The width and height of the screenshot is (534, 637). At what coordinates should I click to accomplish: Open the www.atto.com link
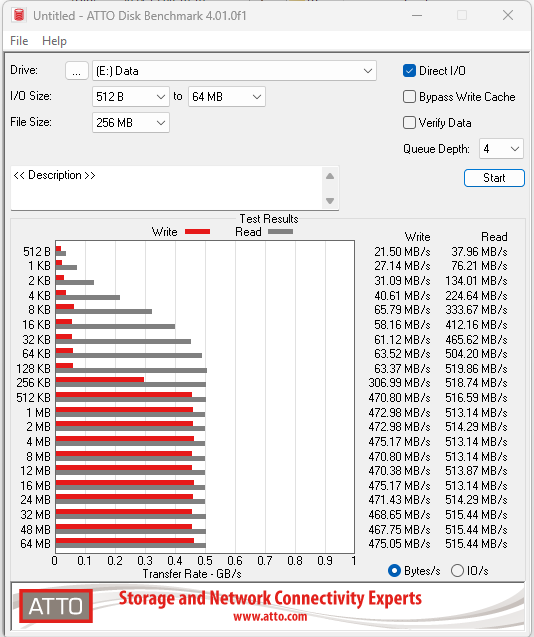coord(270,617)
